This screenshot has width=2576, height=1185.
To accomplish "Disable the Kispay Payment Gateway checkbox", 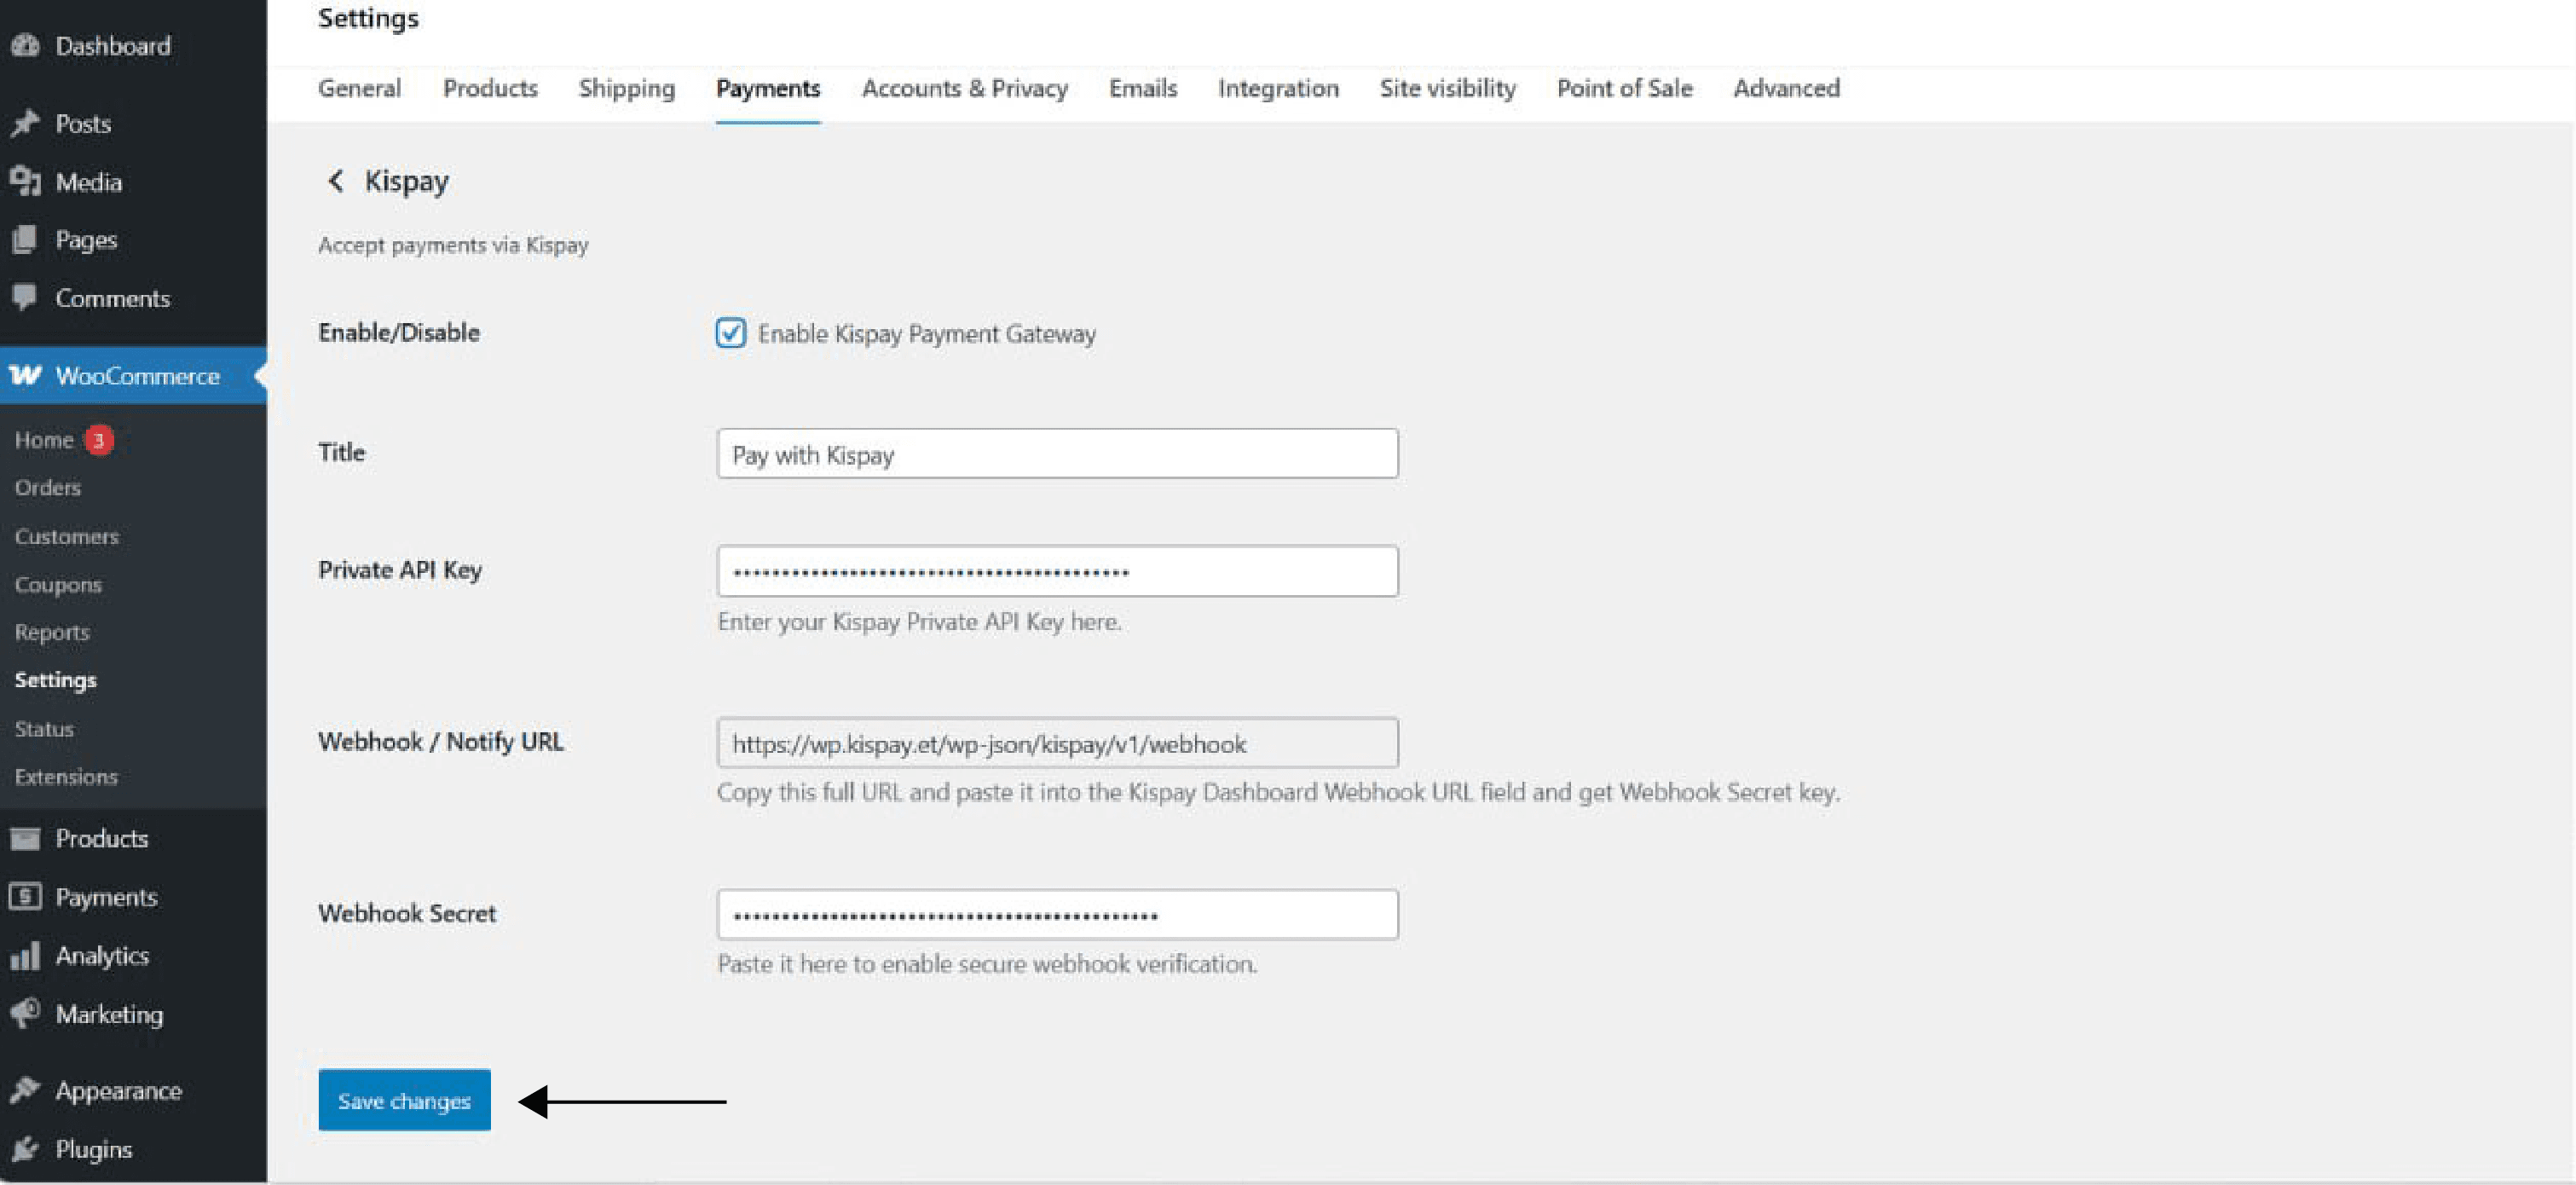I will point(731,333).
